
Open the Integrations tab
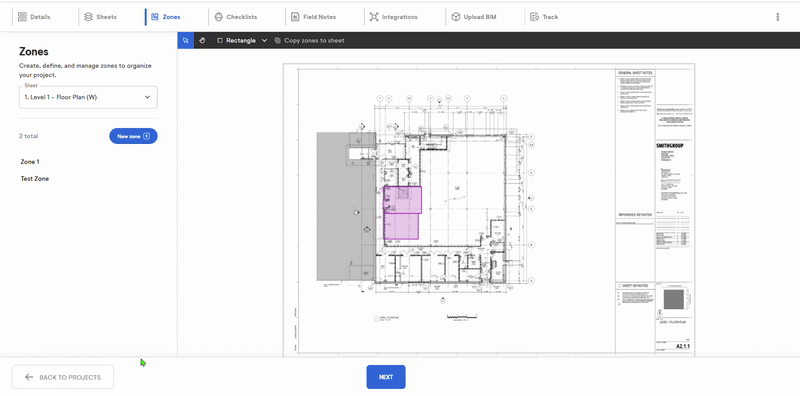393,17
